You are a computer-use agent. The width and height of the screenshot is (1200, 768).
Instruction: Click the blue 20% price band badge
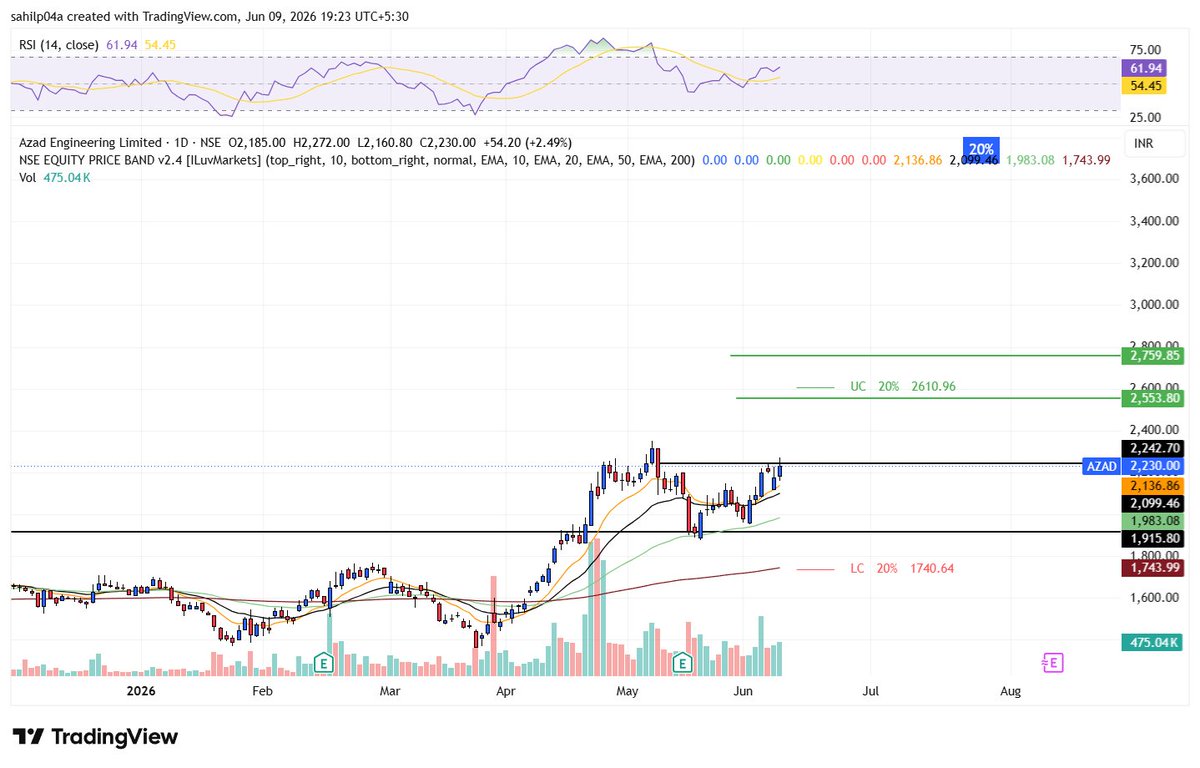pos(981,148)
